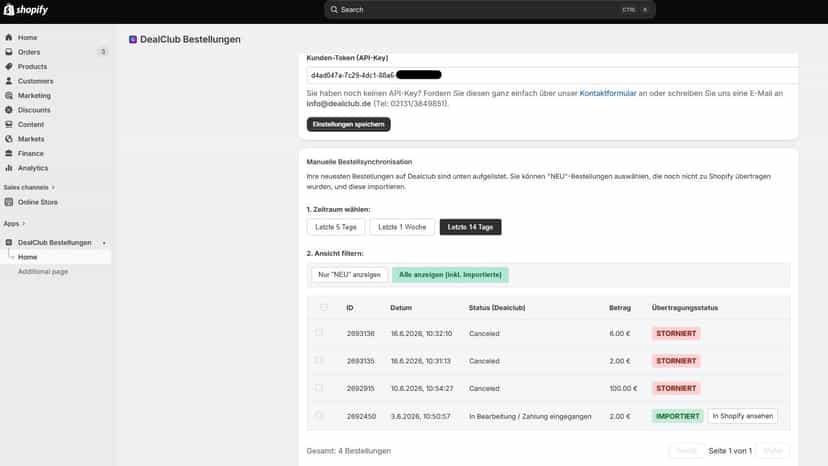Click the pin icon beside DealClub Bestellungen
The height and width of the screenshot is (466, 828).
point(104,243)
